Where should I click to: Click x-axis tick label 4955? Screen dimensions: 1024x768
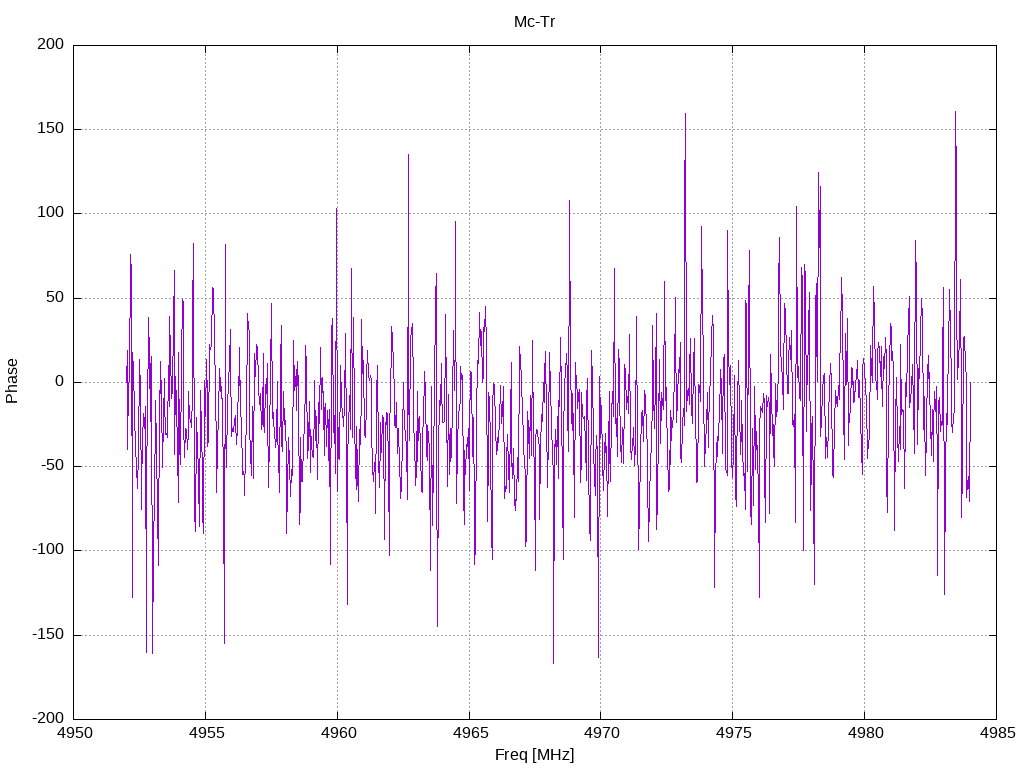tap(206, 733)
